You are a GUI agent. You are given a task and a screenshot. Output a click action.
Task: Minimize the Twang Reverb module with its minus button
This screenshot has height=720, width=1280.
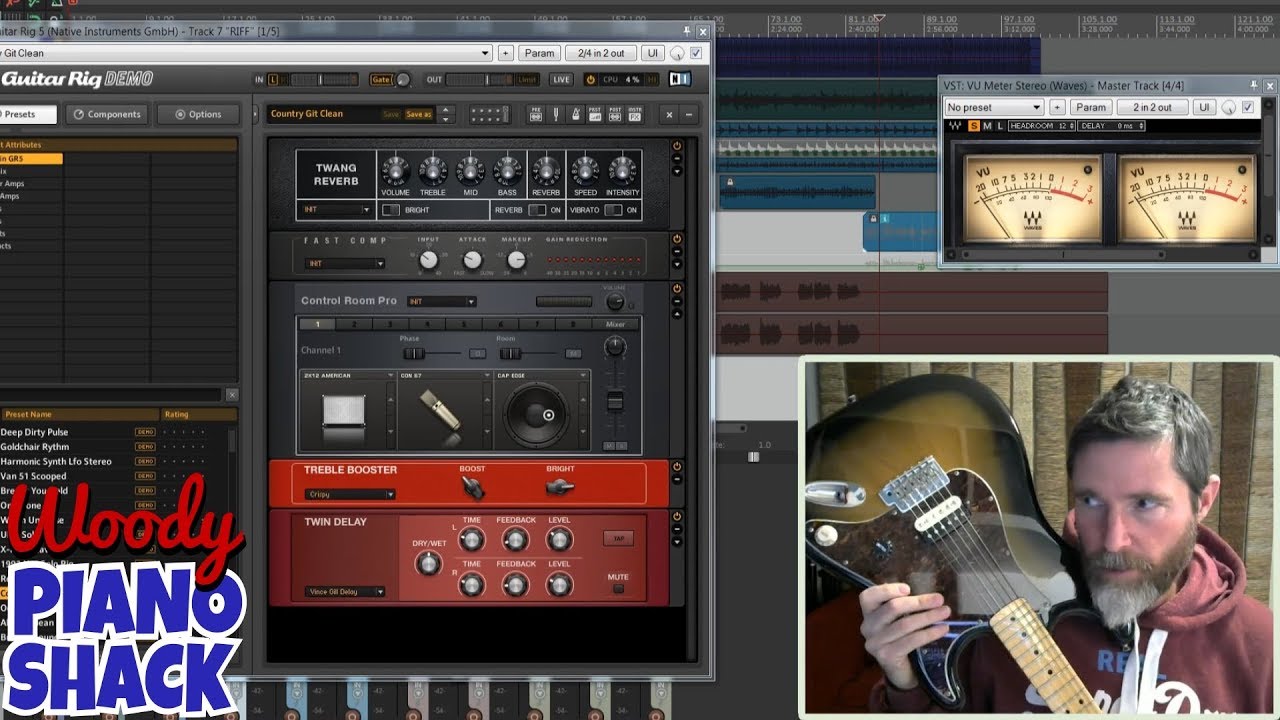[677, 160]
